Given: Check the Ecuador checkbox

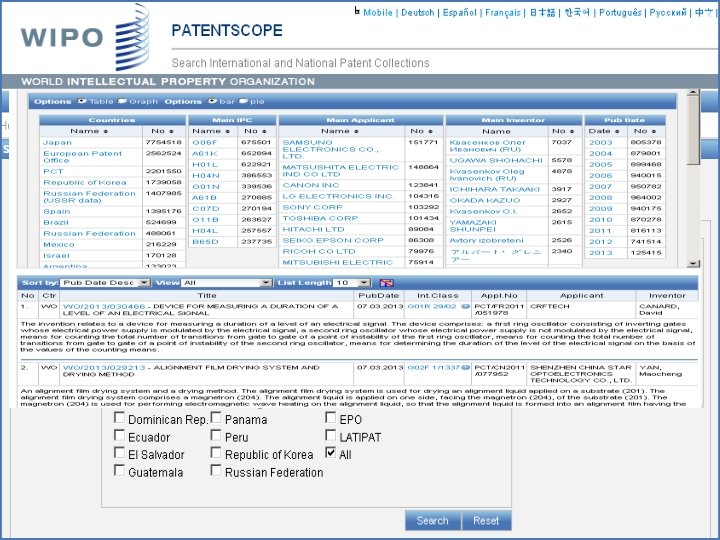Looking at the screenshot, I should 119,435.
